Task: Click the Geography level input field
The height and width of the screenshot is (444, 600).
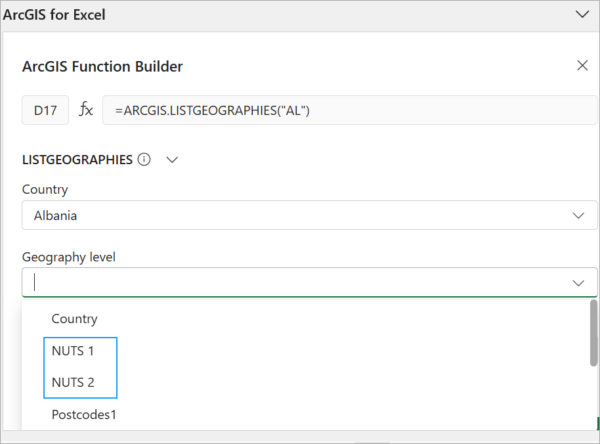Action: coord(309,282)
